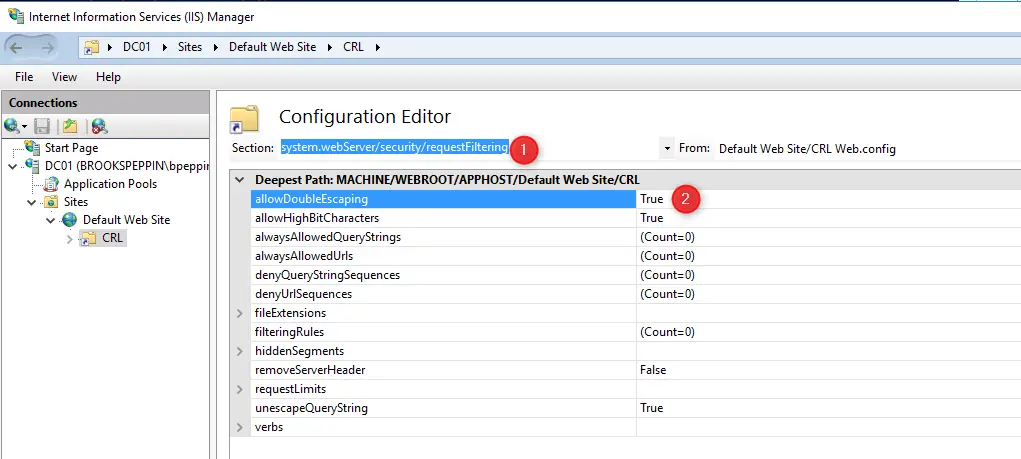Click the address bar folder icon
The height and width of the screenshot is (459, 1021).
tap(92, 47)
